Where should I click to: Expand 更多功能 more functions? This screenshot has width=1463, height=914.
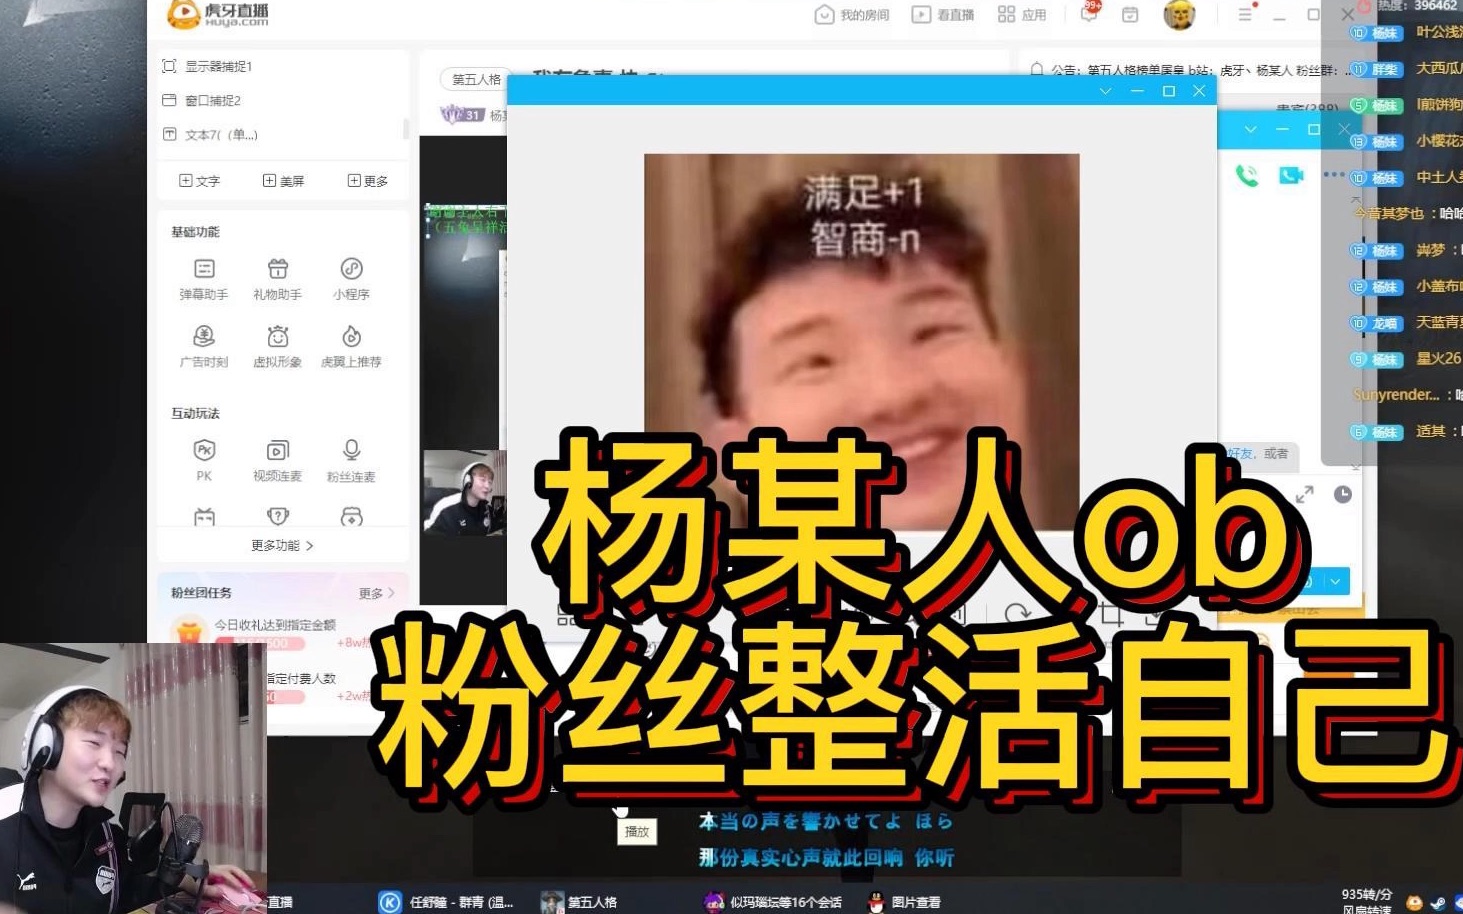(282, 545)
